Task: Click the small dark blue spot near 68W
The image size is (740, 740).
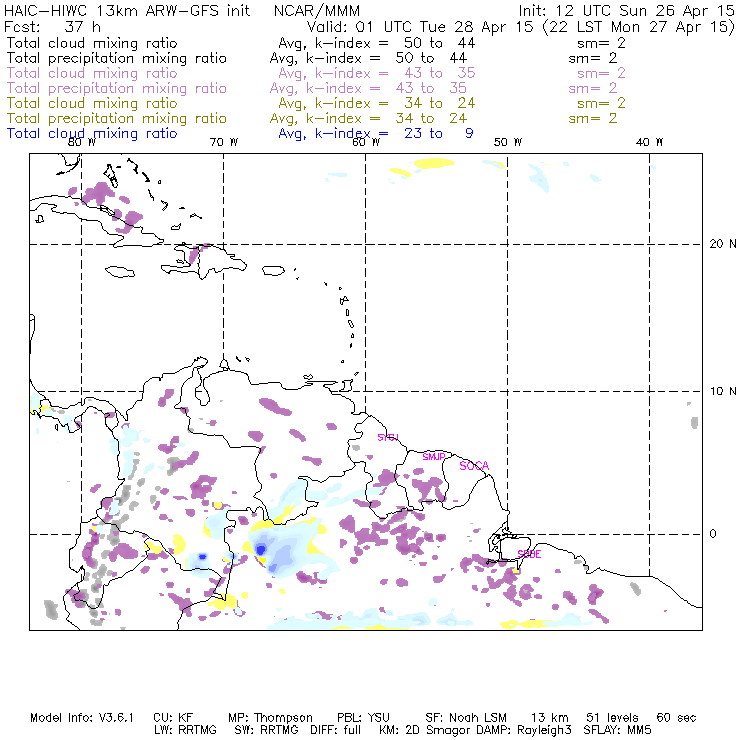Action: click(x=201, y=556)
